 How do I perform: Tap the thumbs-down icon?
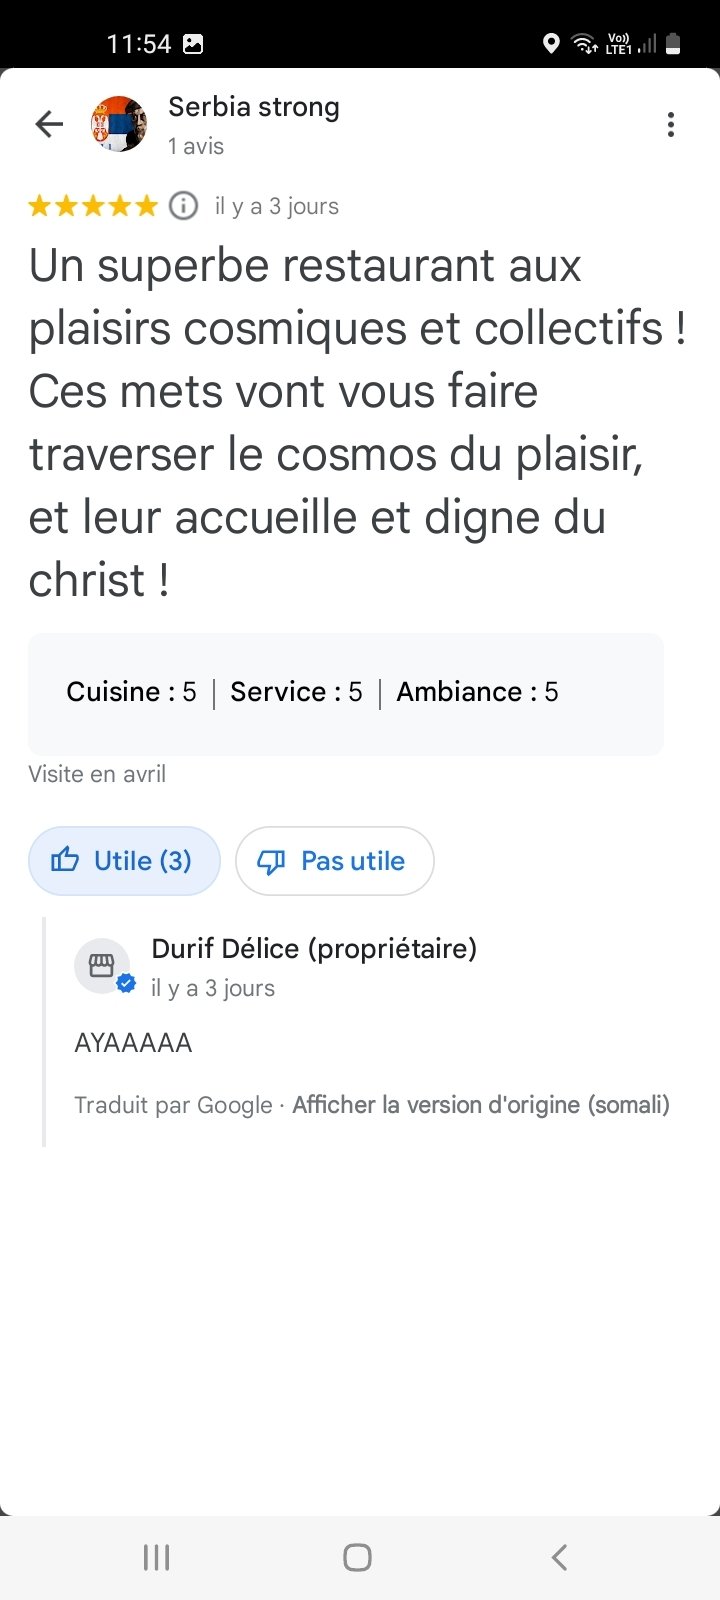271,861
